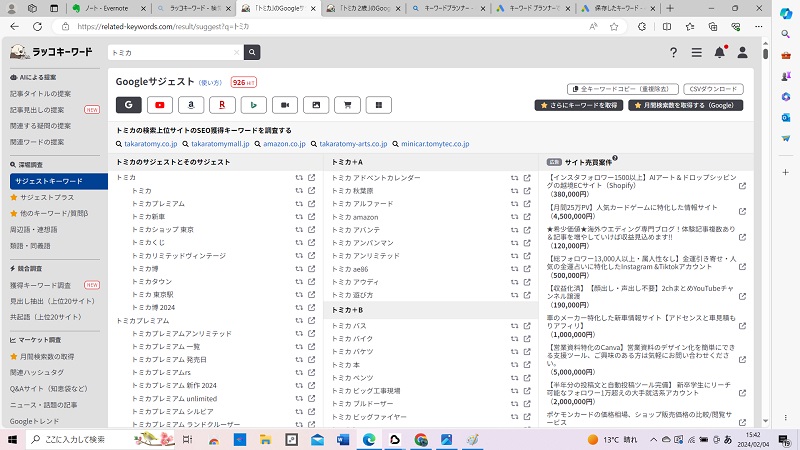
Task: Select the video camera suggest source icon
Action: click(x=285, y=105)
